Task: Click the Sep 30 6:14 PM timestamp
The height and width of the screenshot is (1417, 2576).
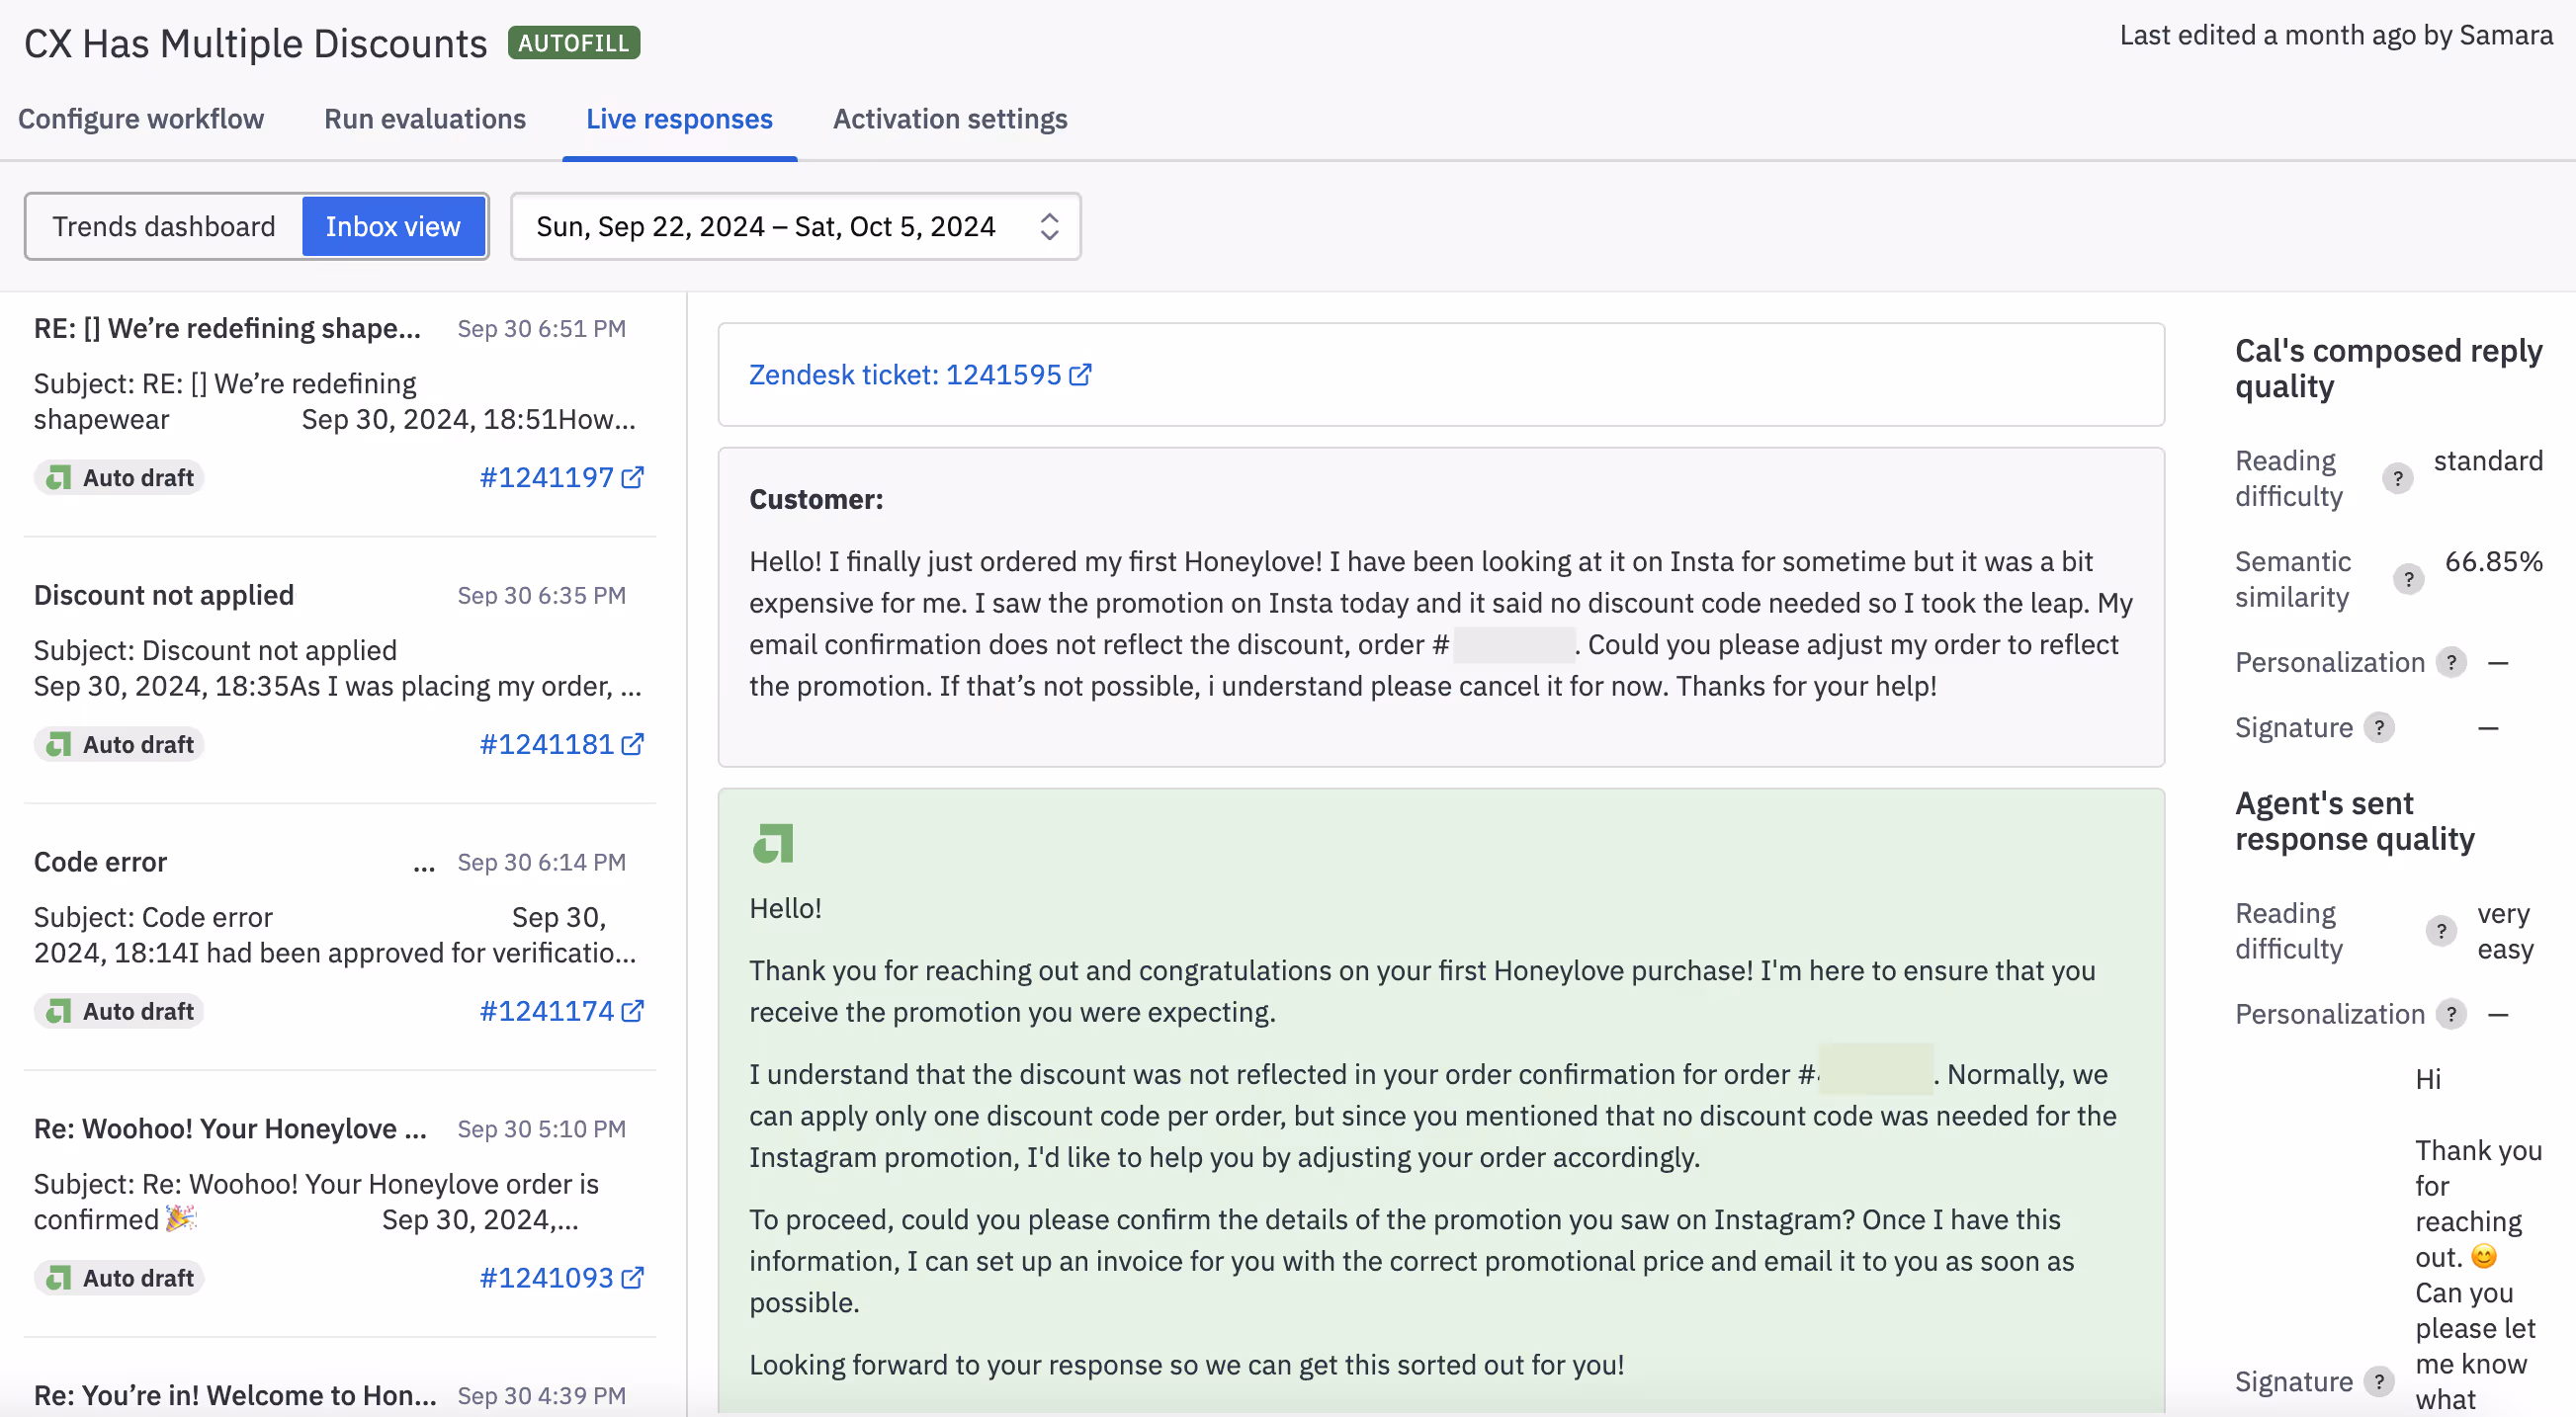Action: pyautogui.click(x=541, y=862)
